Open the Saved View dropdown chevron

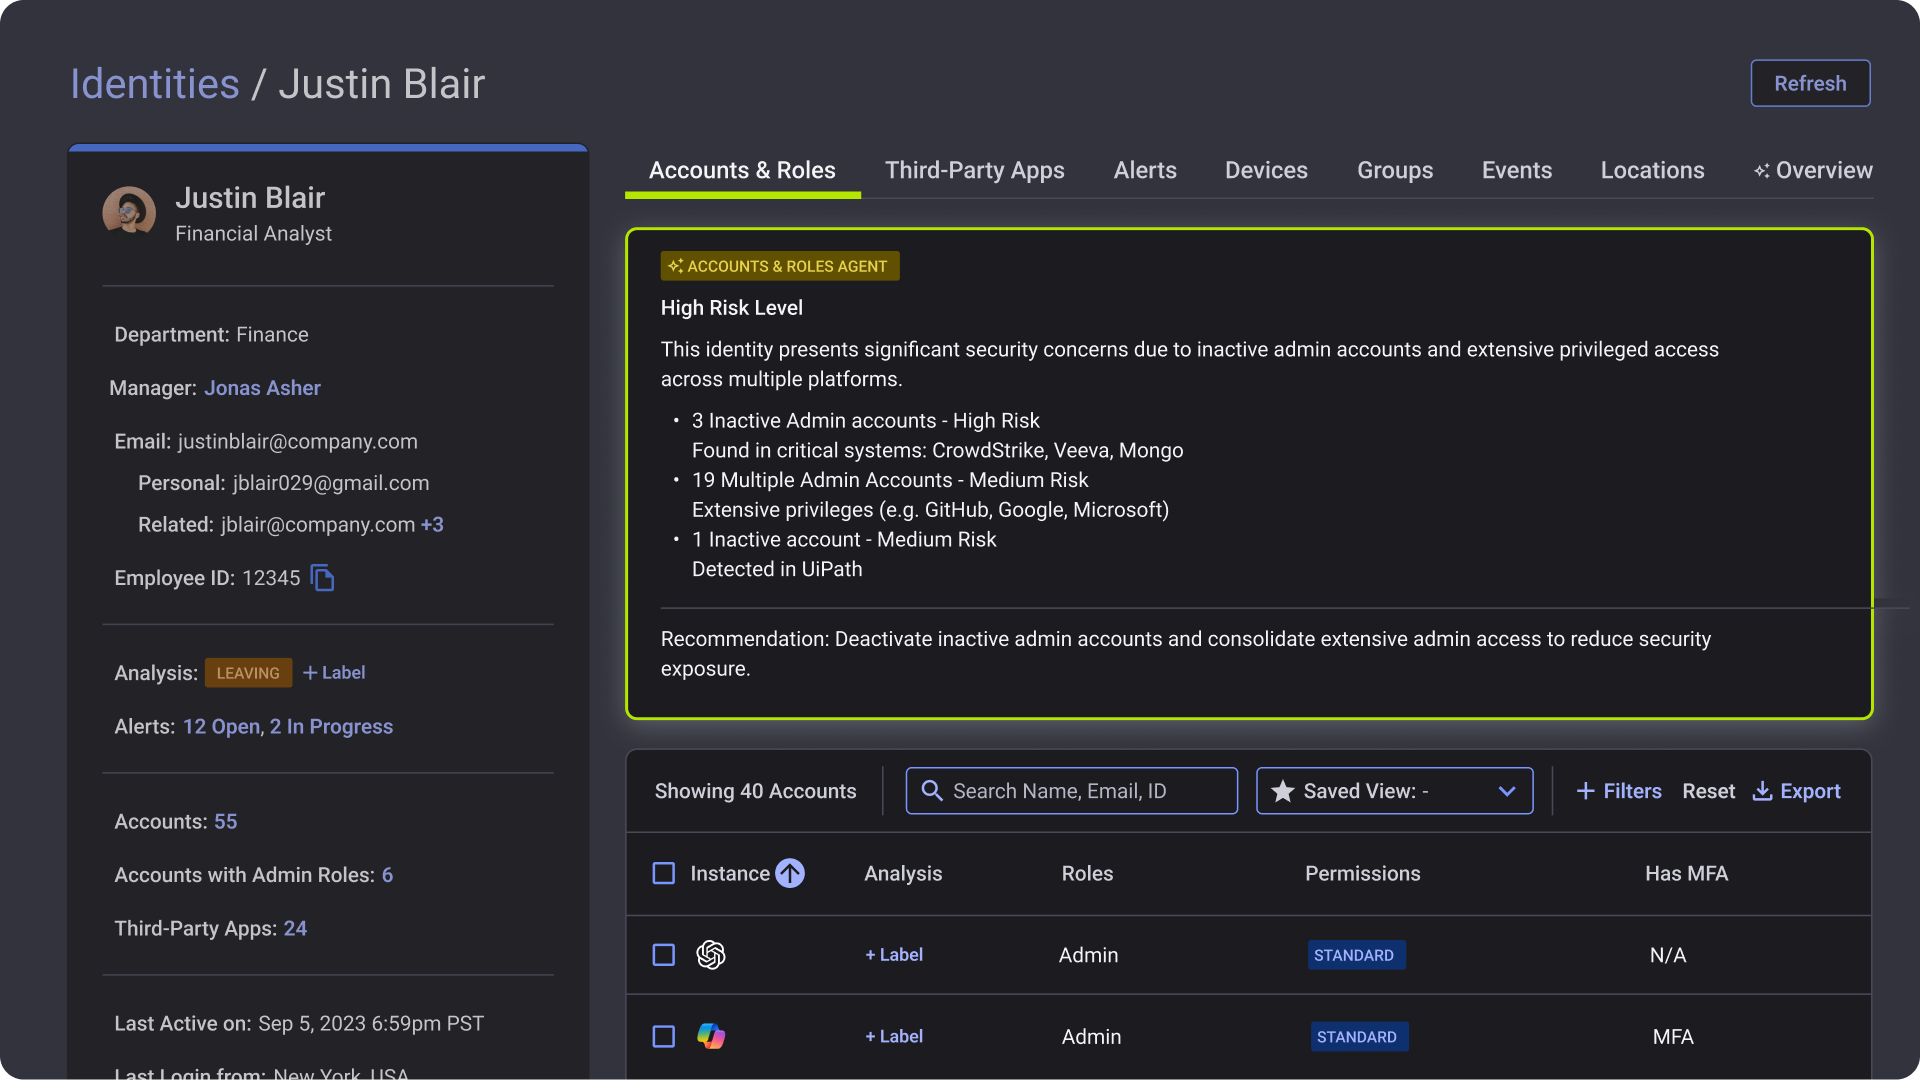1507,791
